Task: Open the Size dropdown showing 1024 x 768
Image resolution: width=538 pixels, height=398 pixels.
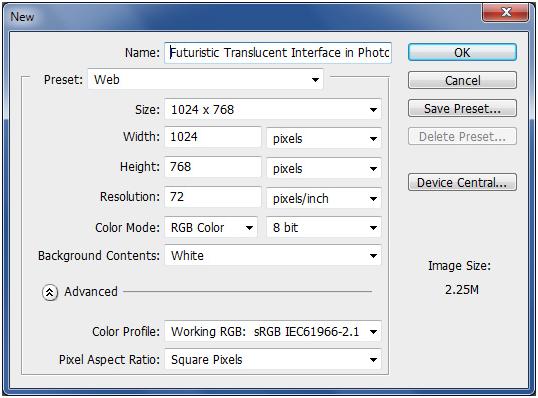Action: tap(273, 109)
